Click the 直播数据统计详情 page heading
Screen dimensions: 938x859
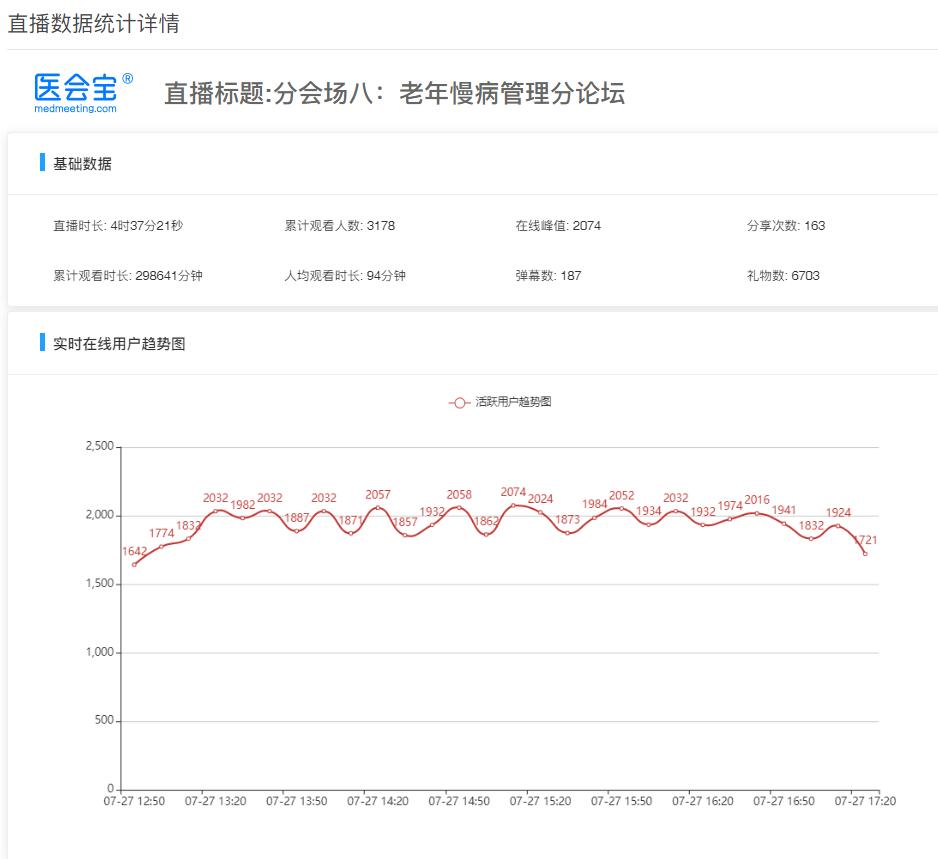point(93,23)
